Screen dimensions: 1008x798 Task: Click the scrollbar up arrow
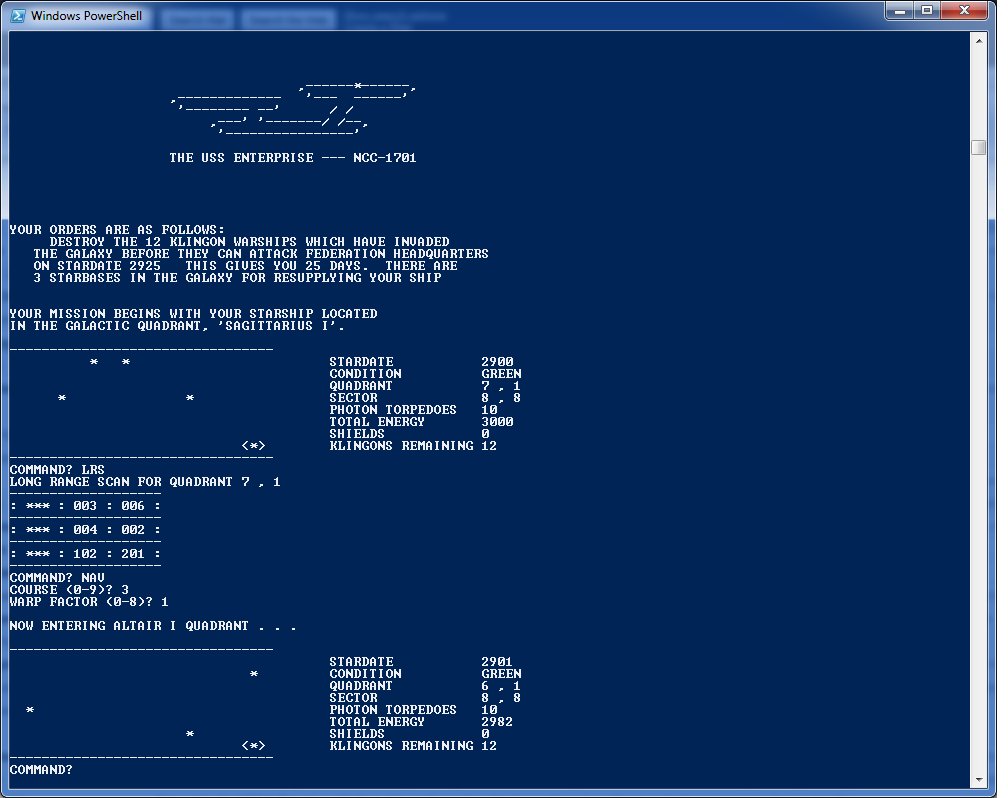coord(978,41)
